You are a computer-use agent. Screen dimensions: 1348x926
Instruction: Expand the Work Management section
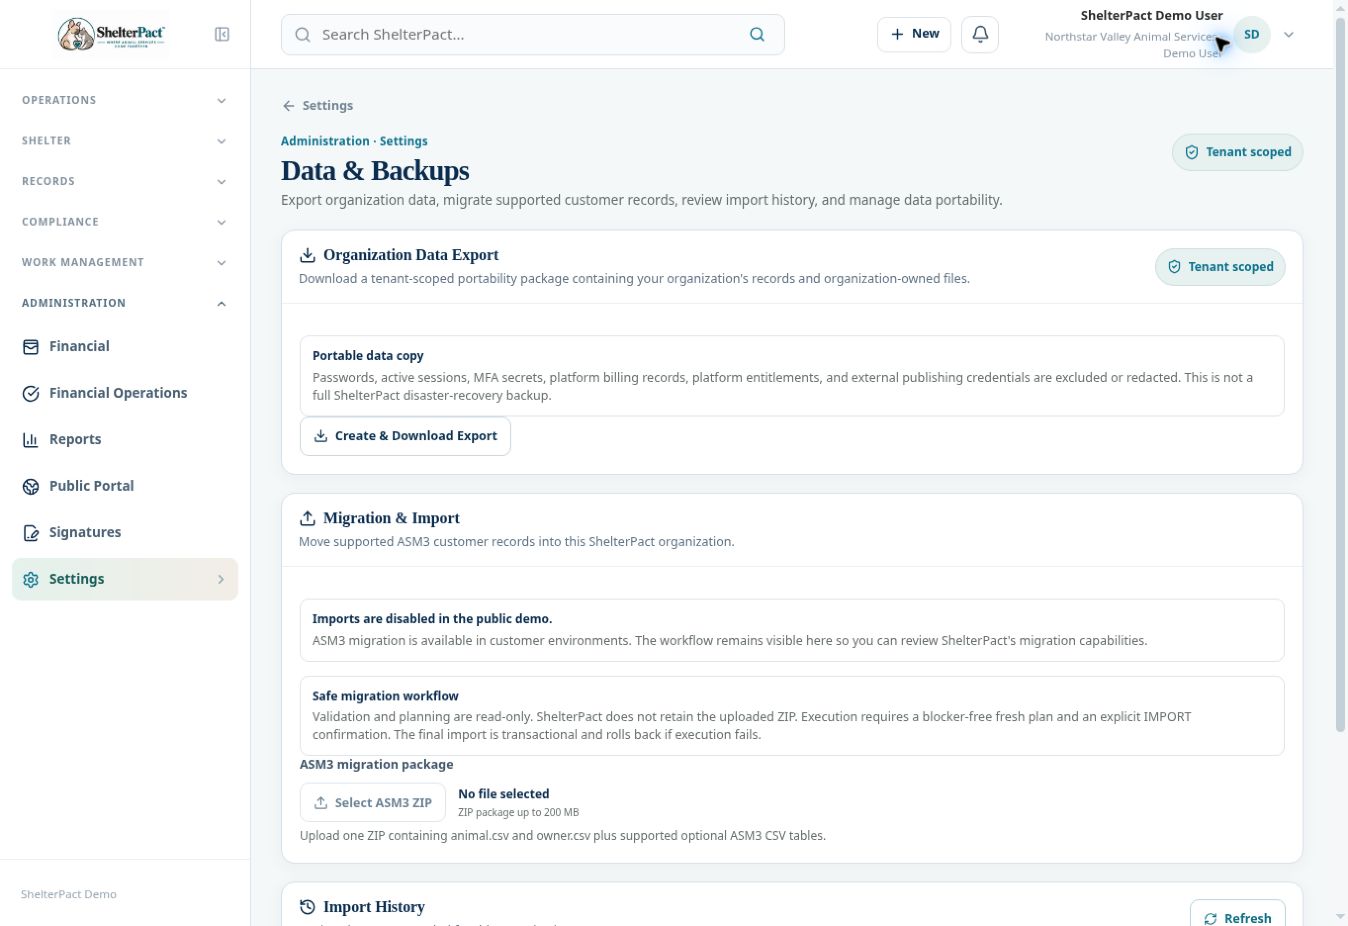click(125, 262)
